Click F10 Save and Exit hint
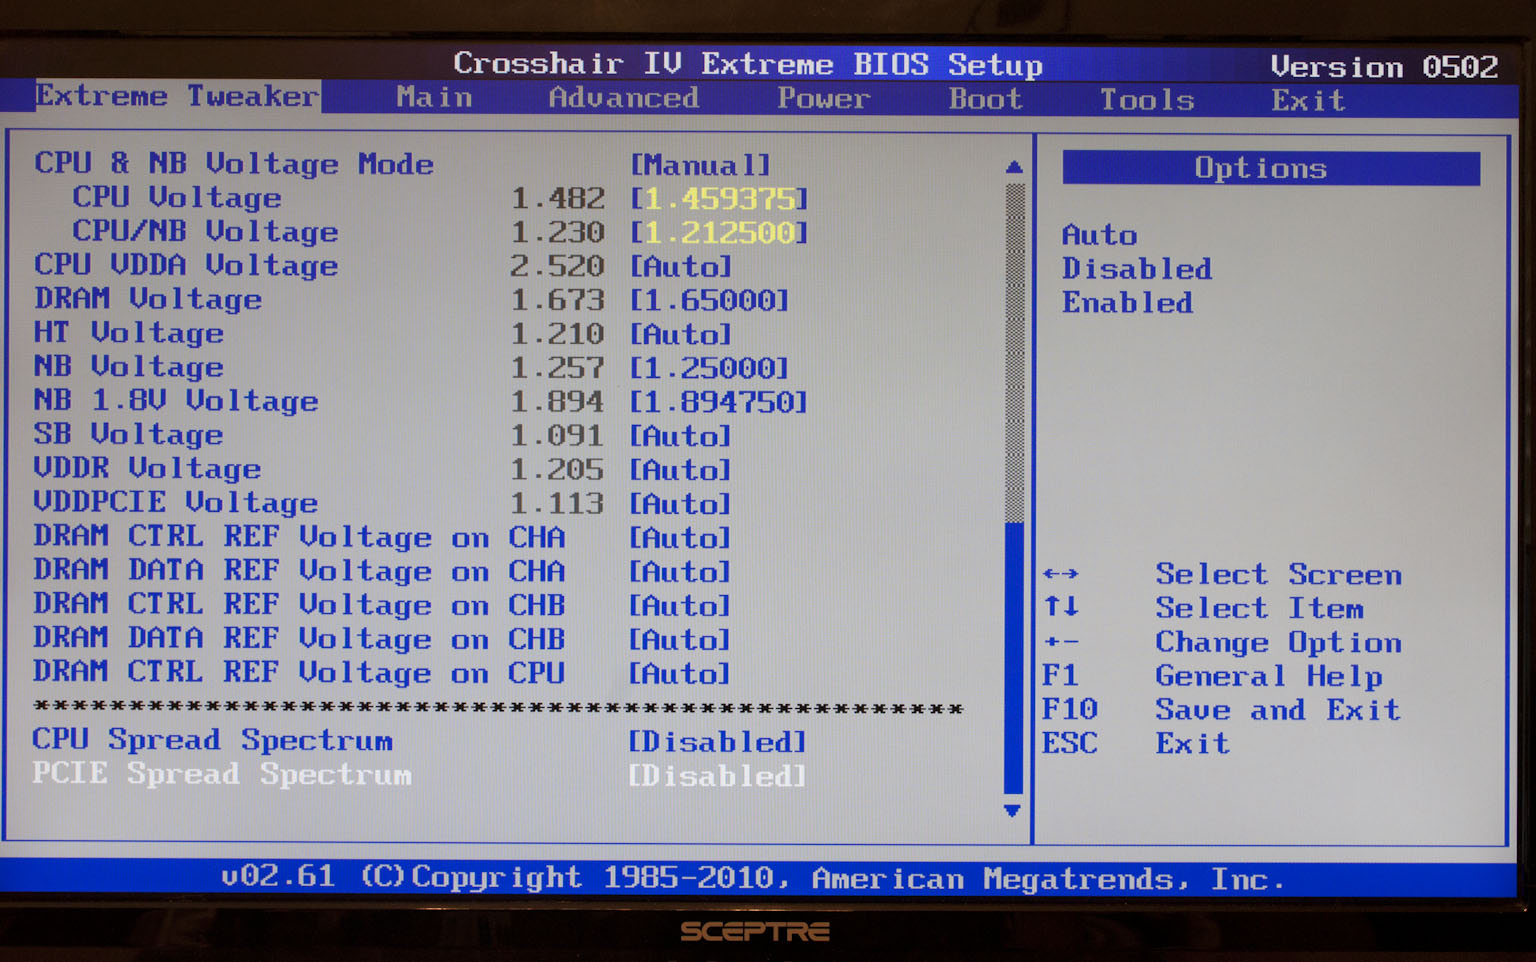The height and width of the screenshot is (962, 1536). pos(1221,711)
